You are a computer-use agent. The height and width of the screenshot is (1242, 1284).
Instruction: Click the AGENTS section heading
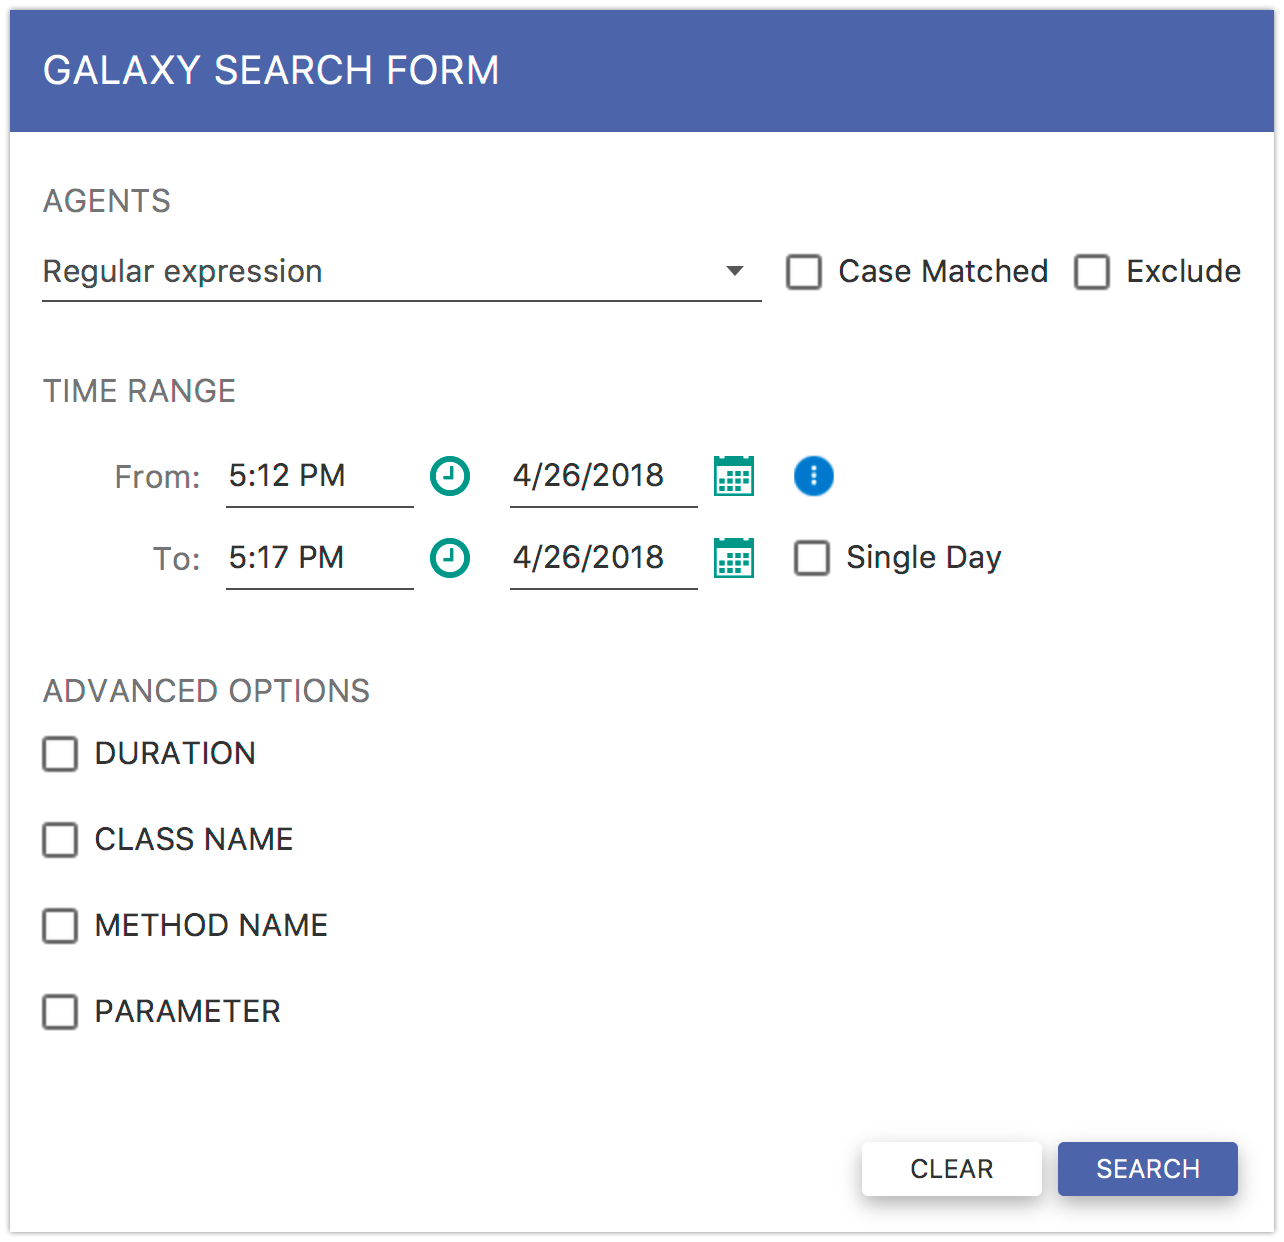[107, 201]
